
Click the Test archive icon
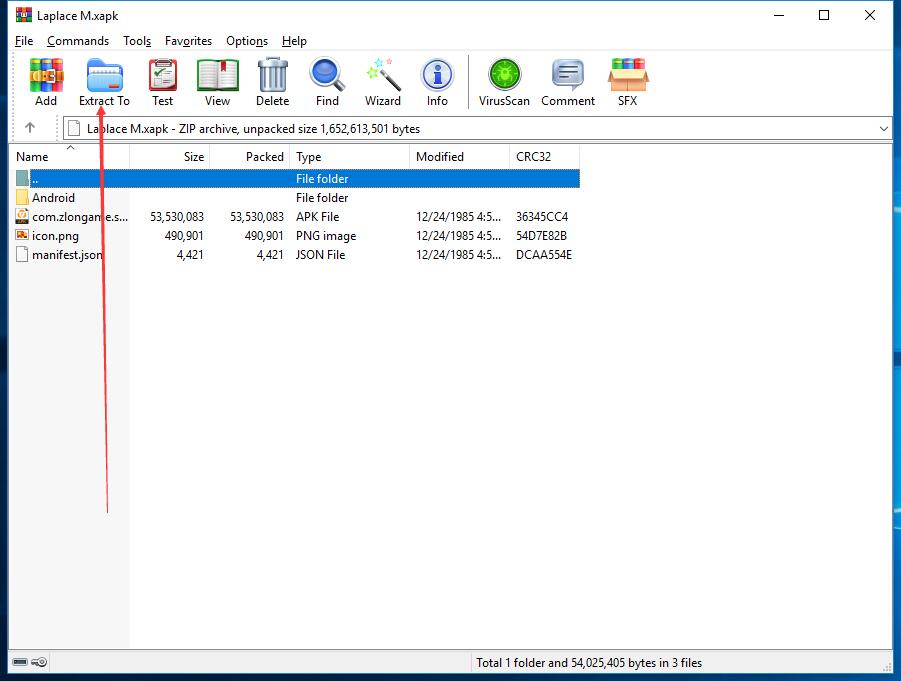click(162, 80)
